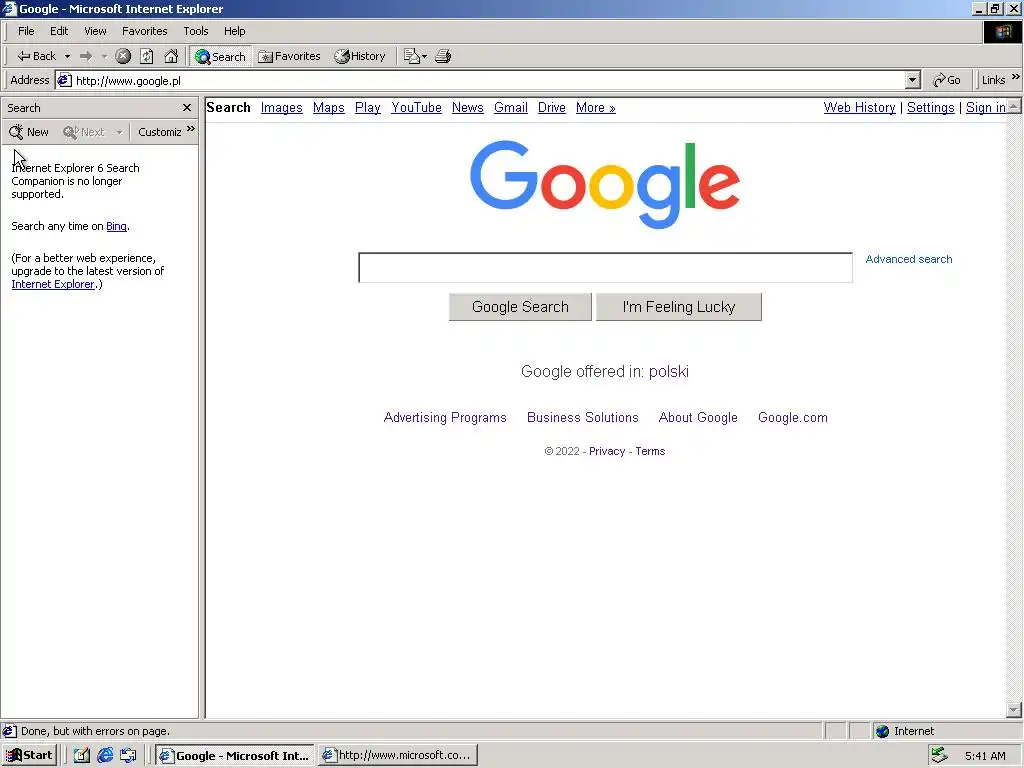Image resolution: width=1024 pixels, height=768 pixels.
Task: Open the Back button history dropdown arrow
Action: [67, 57]
